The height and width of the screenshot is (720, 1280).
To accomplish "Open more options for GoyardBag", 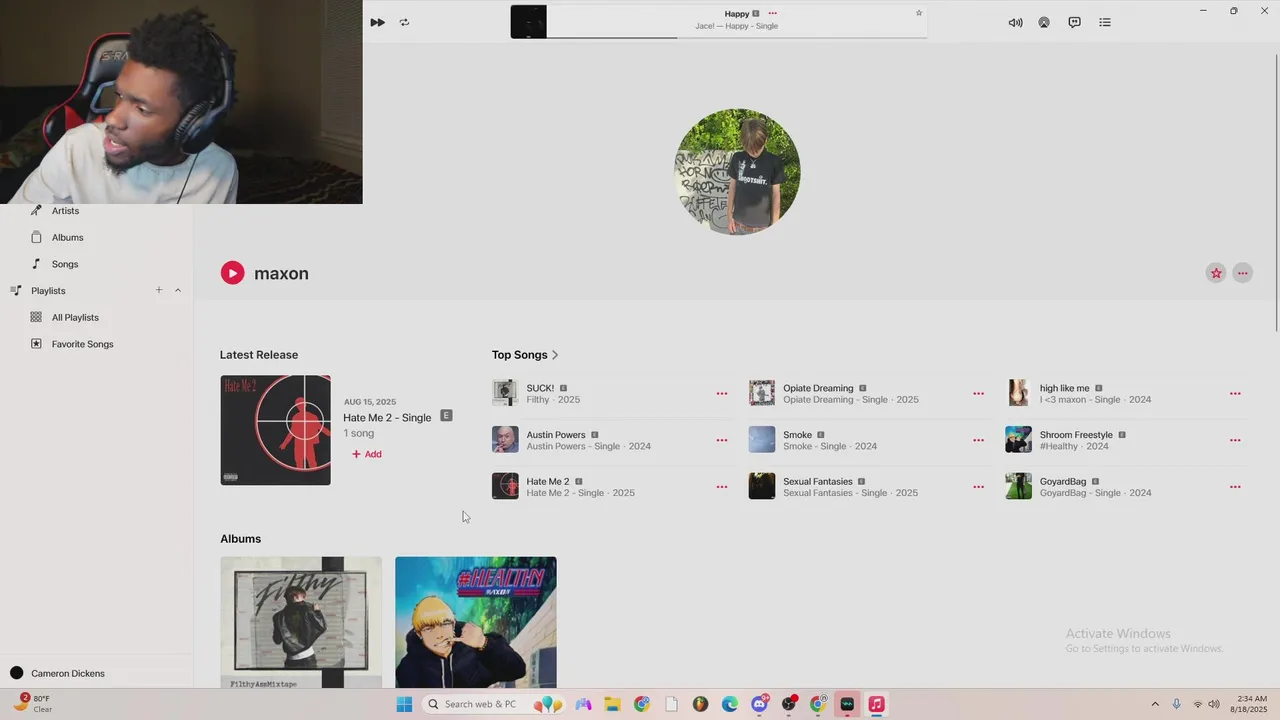I will tap(1235, 487).
